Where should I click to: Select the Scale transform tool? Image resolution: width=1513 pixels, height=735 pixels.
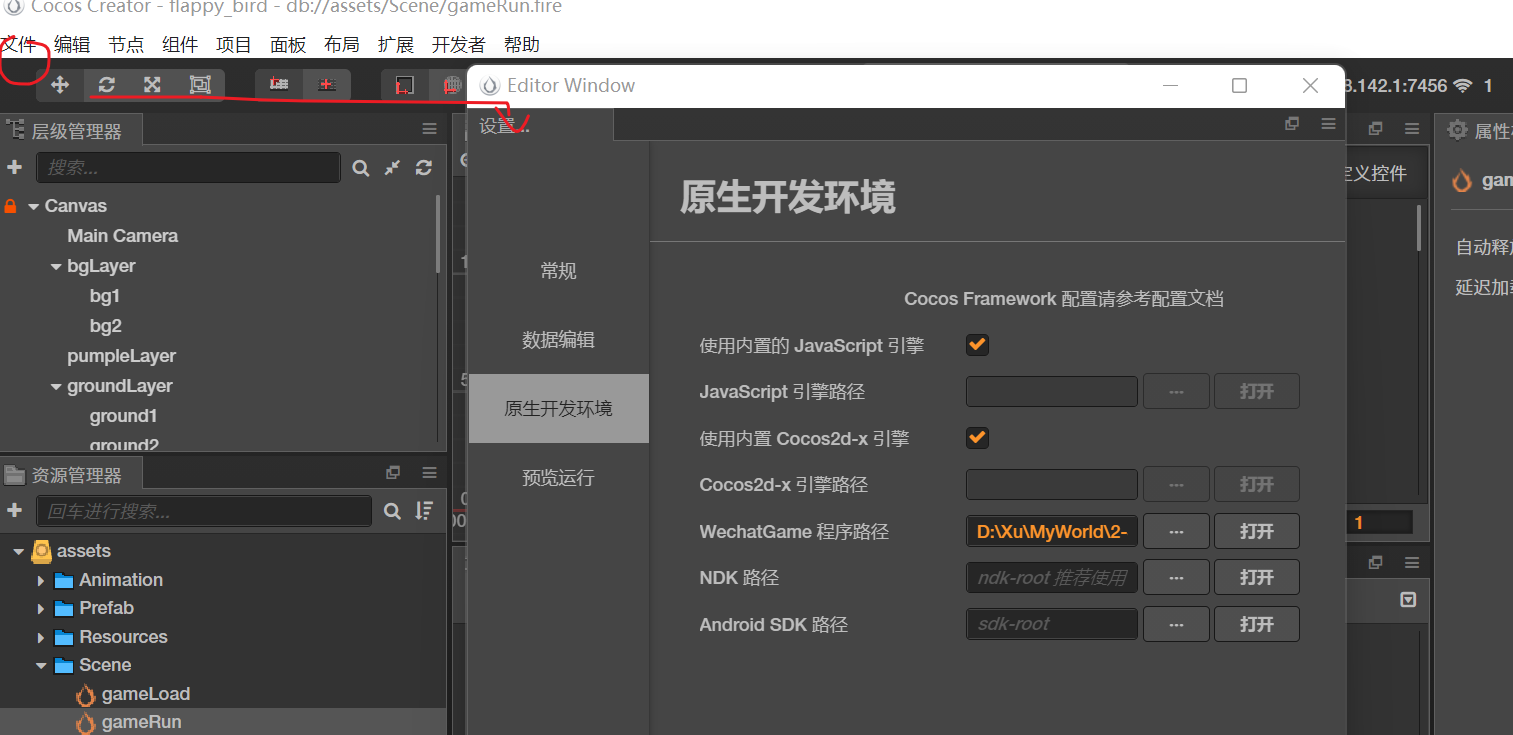coord(152,85)
